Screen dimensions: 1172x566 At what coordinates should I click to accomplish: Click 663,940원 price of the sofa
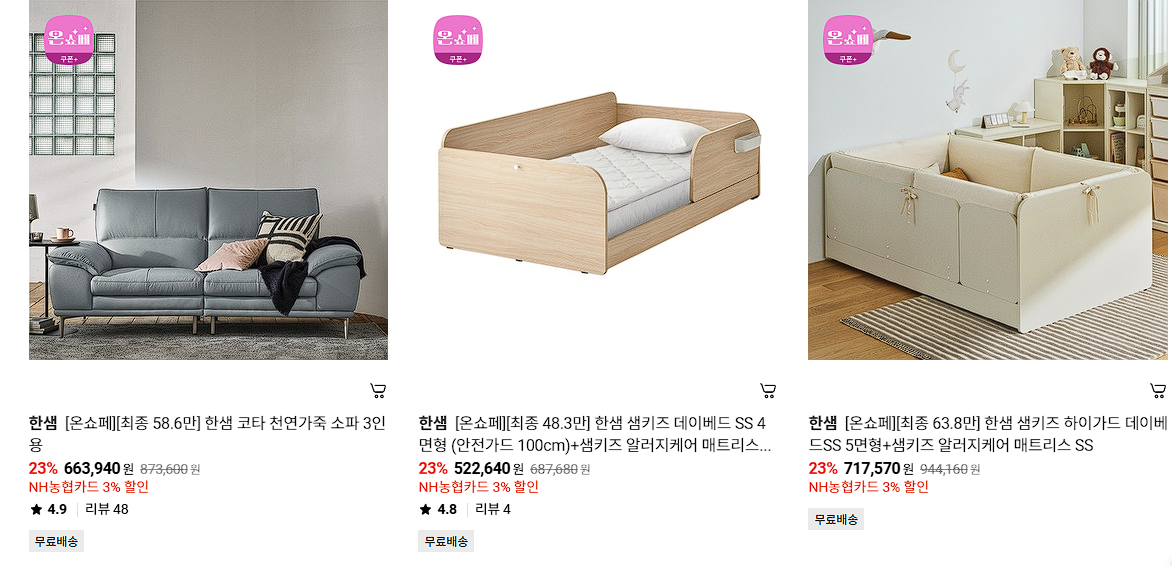pos(99,469)
